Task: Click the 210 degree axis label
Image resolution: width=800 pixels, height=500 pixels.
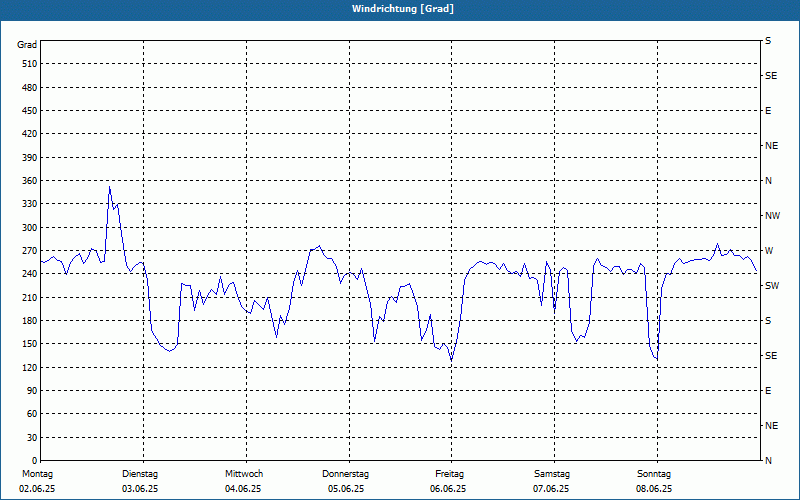Action: 30,297
